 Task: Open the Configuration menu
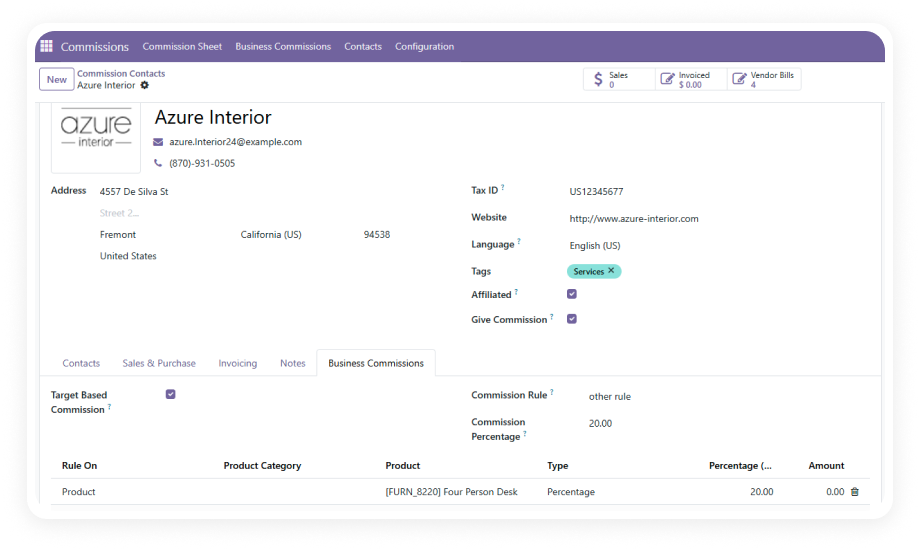click(424, 46)
